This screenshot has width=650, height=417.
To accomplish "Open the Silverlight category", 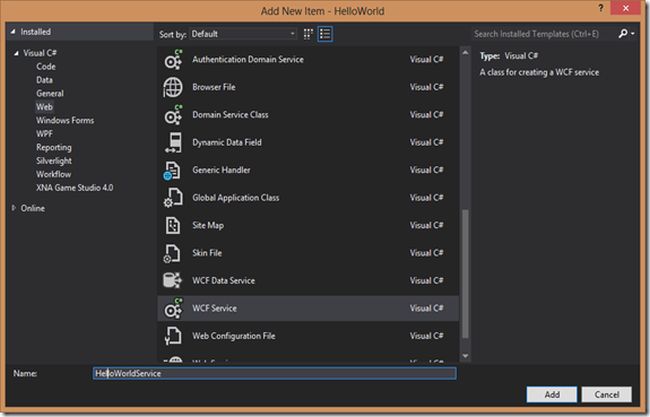I will (54, 161).
